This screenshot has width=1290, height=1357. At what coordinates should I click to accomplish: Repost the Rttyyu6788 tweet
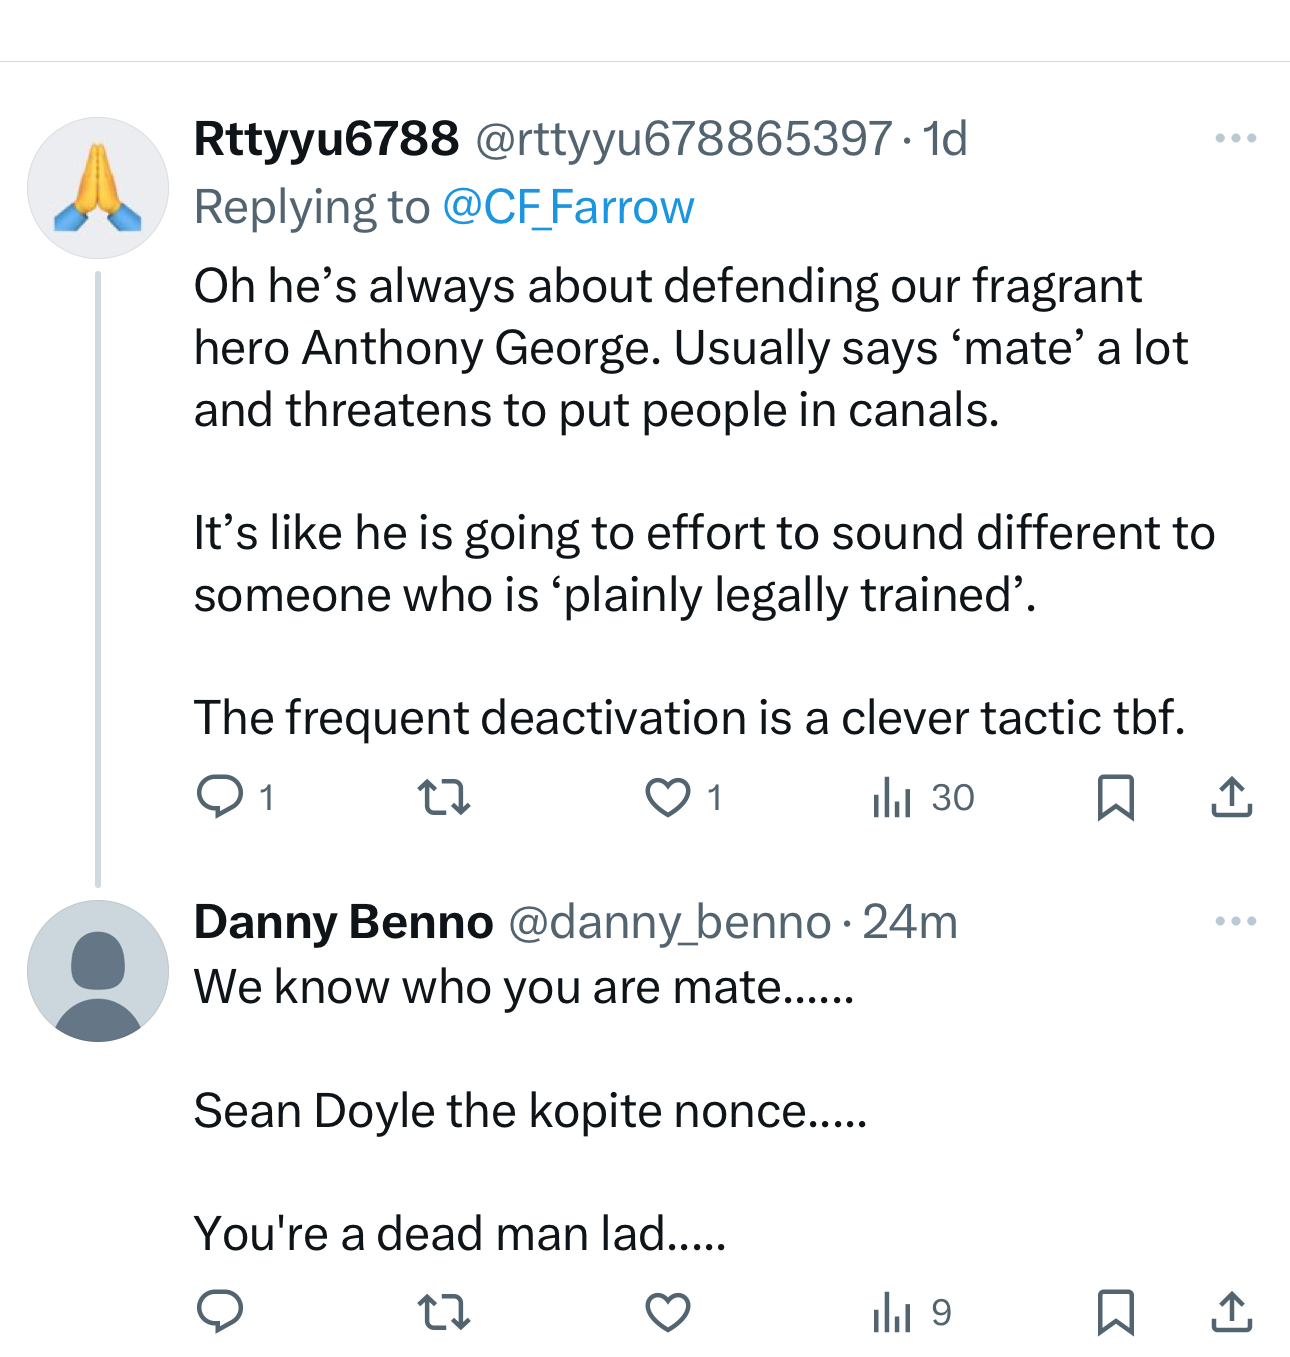[443, 797]
